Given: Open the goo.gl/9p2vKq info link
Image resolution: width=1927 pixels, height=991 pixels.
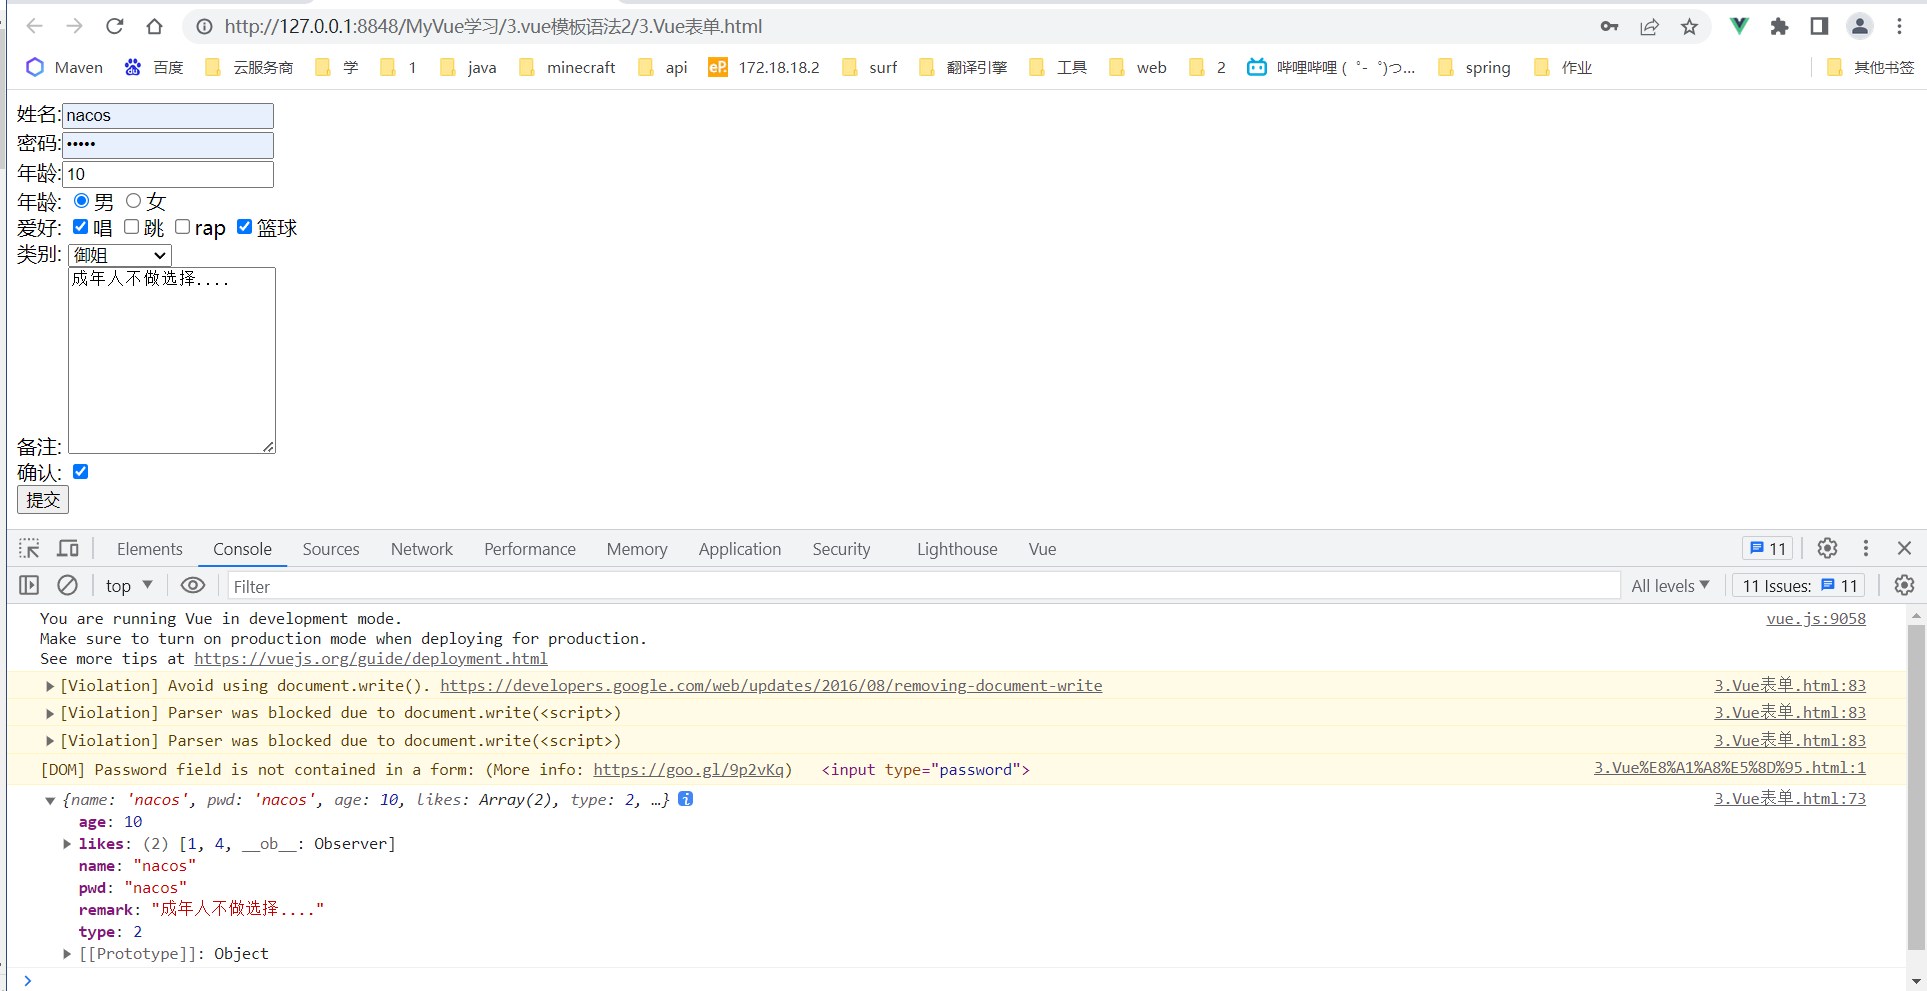Looking at the screenshot, I should tap(689, 770).
